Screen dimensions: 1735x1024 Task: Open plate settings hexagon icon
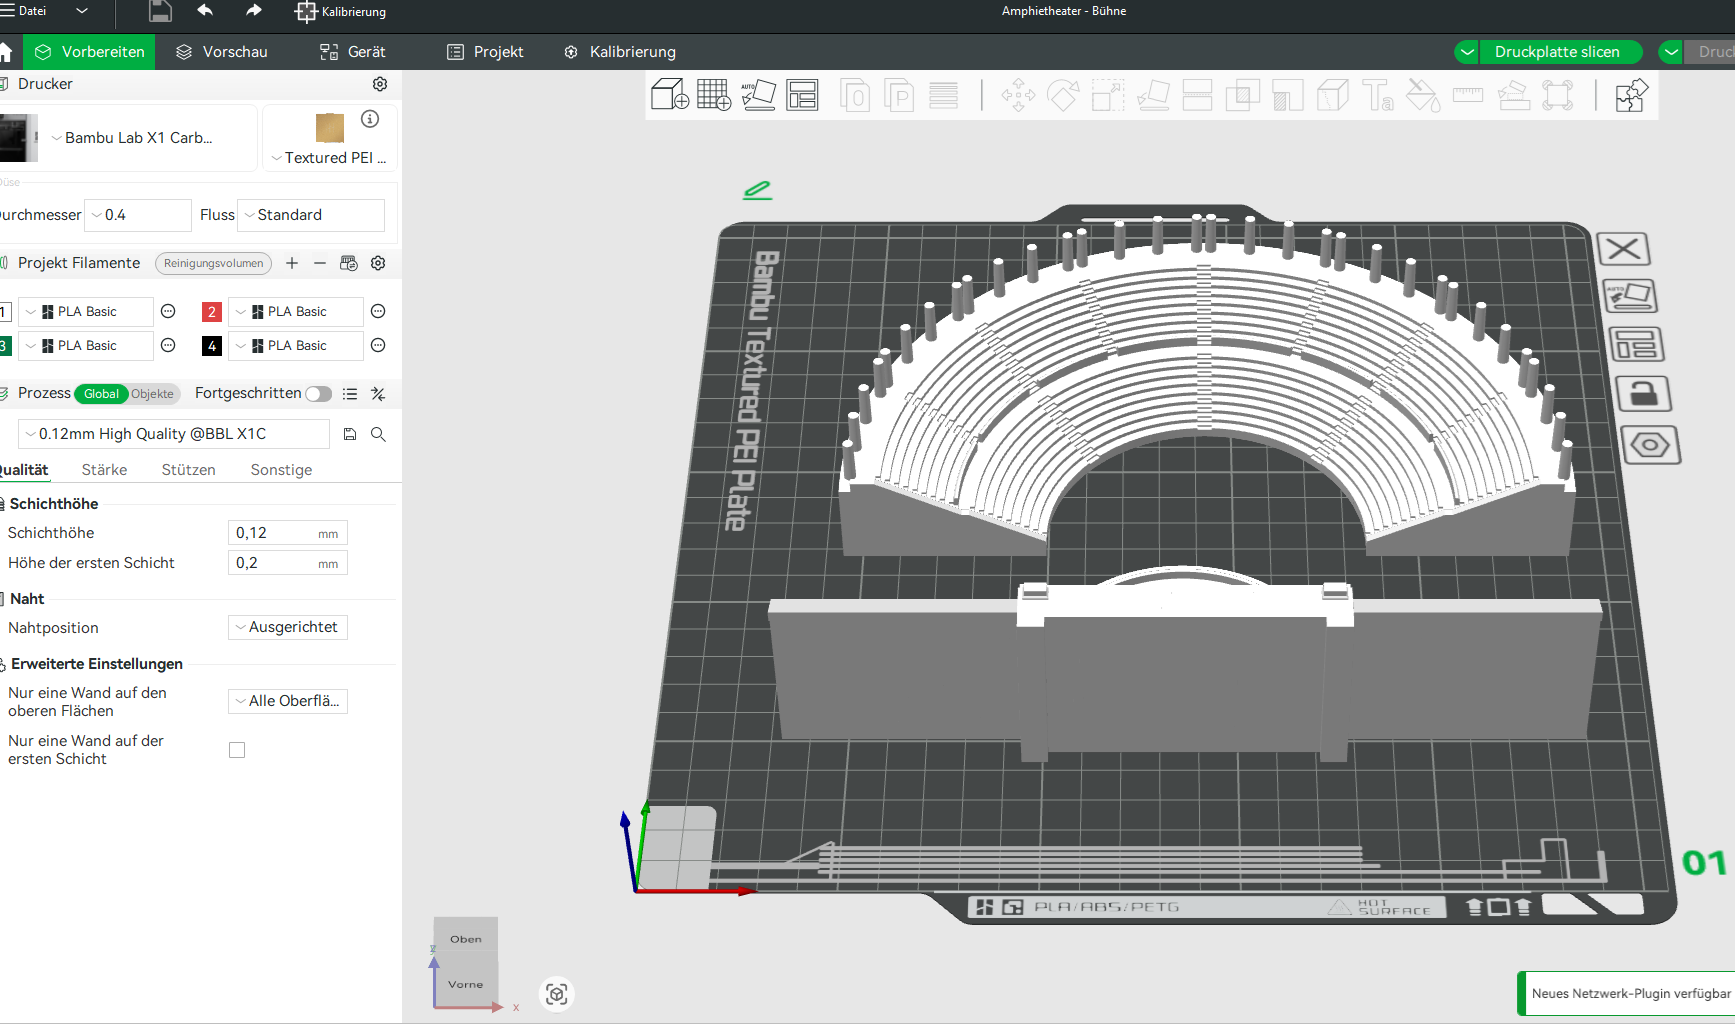[1649, 445]
